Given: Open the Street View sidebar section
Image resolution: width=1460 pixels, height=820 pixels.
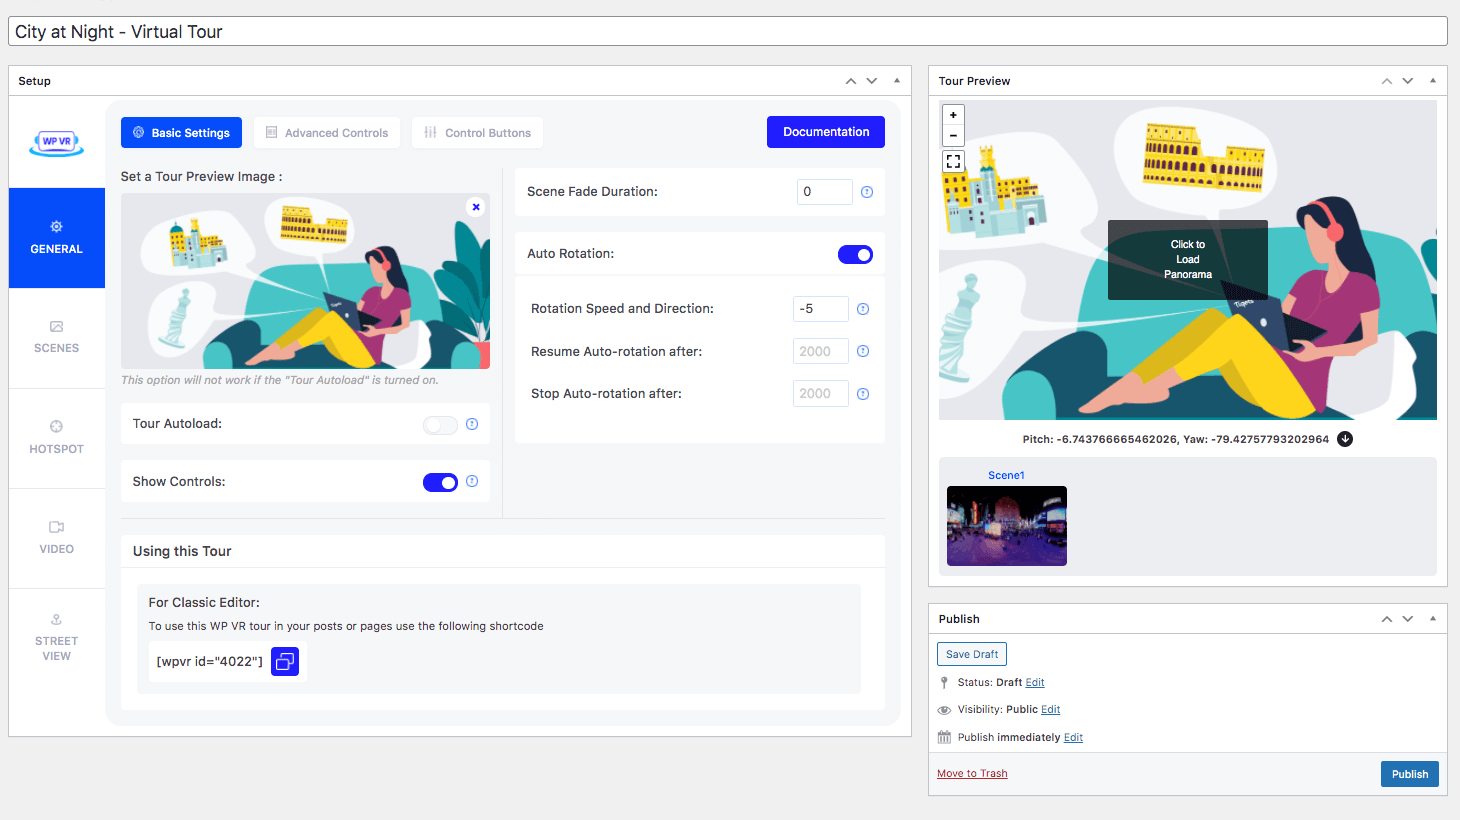Looking at the screenshot, I should pos(57,638).
